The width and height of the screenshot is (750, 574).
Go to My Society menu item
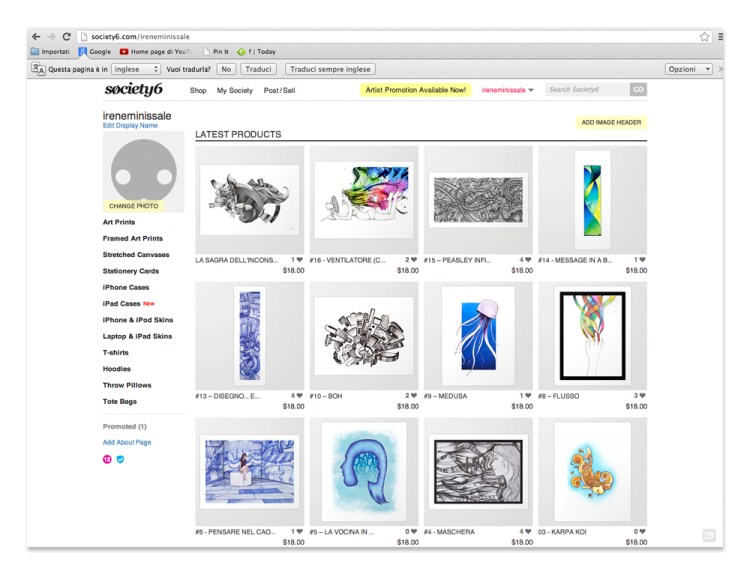tap(235, 90)
